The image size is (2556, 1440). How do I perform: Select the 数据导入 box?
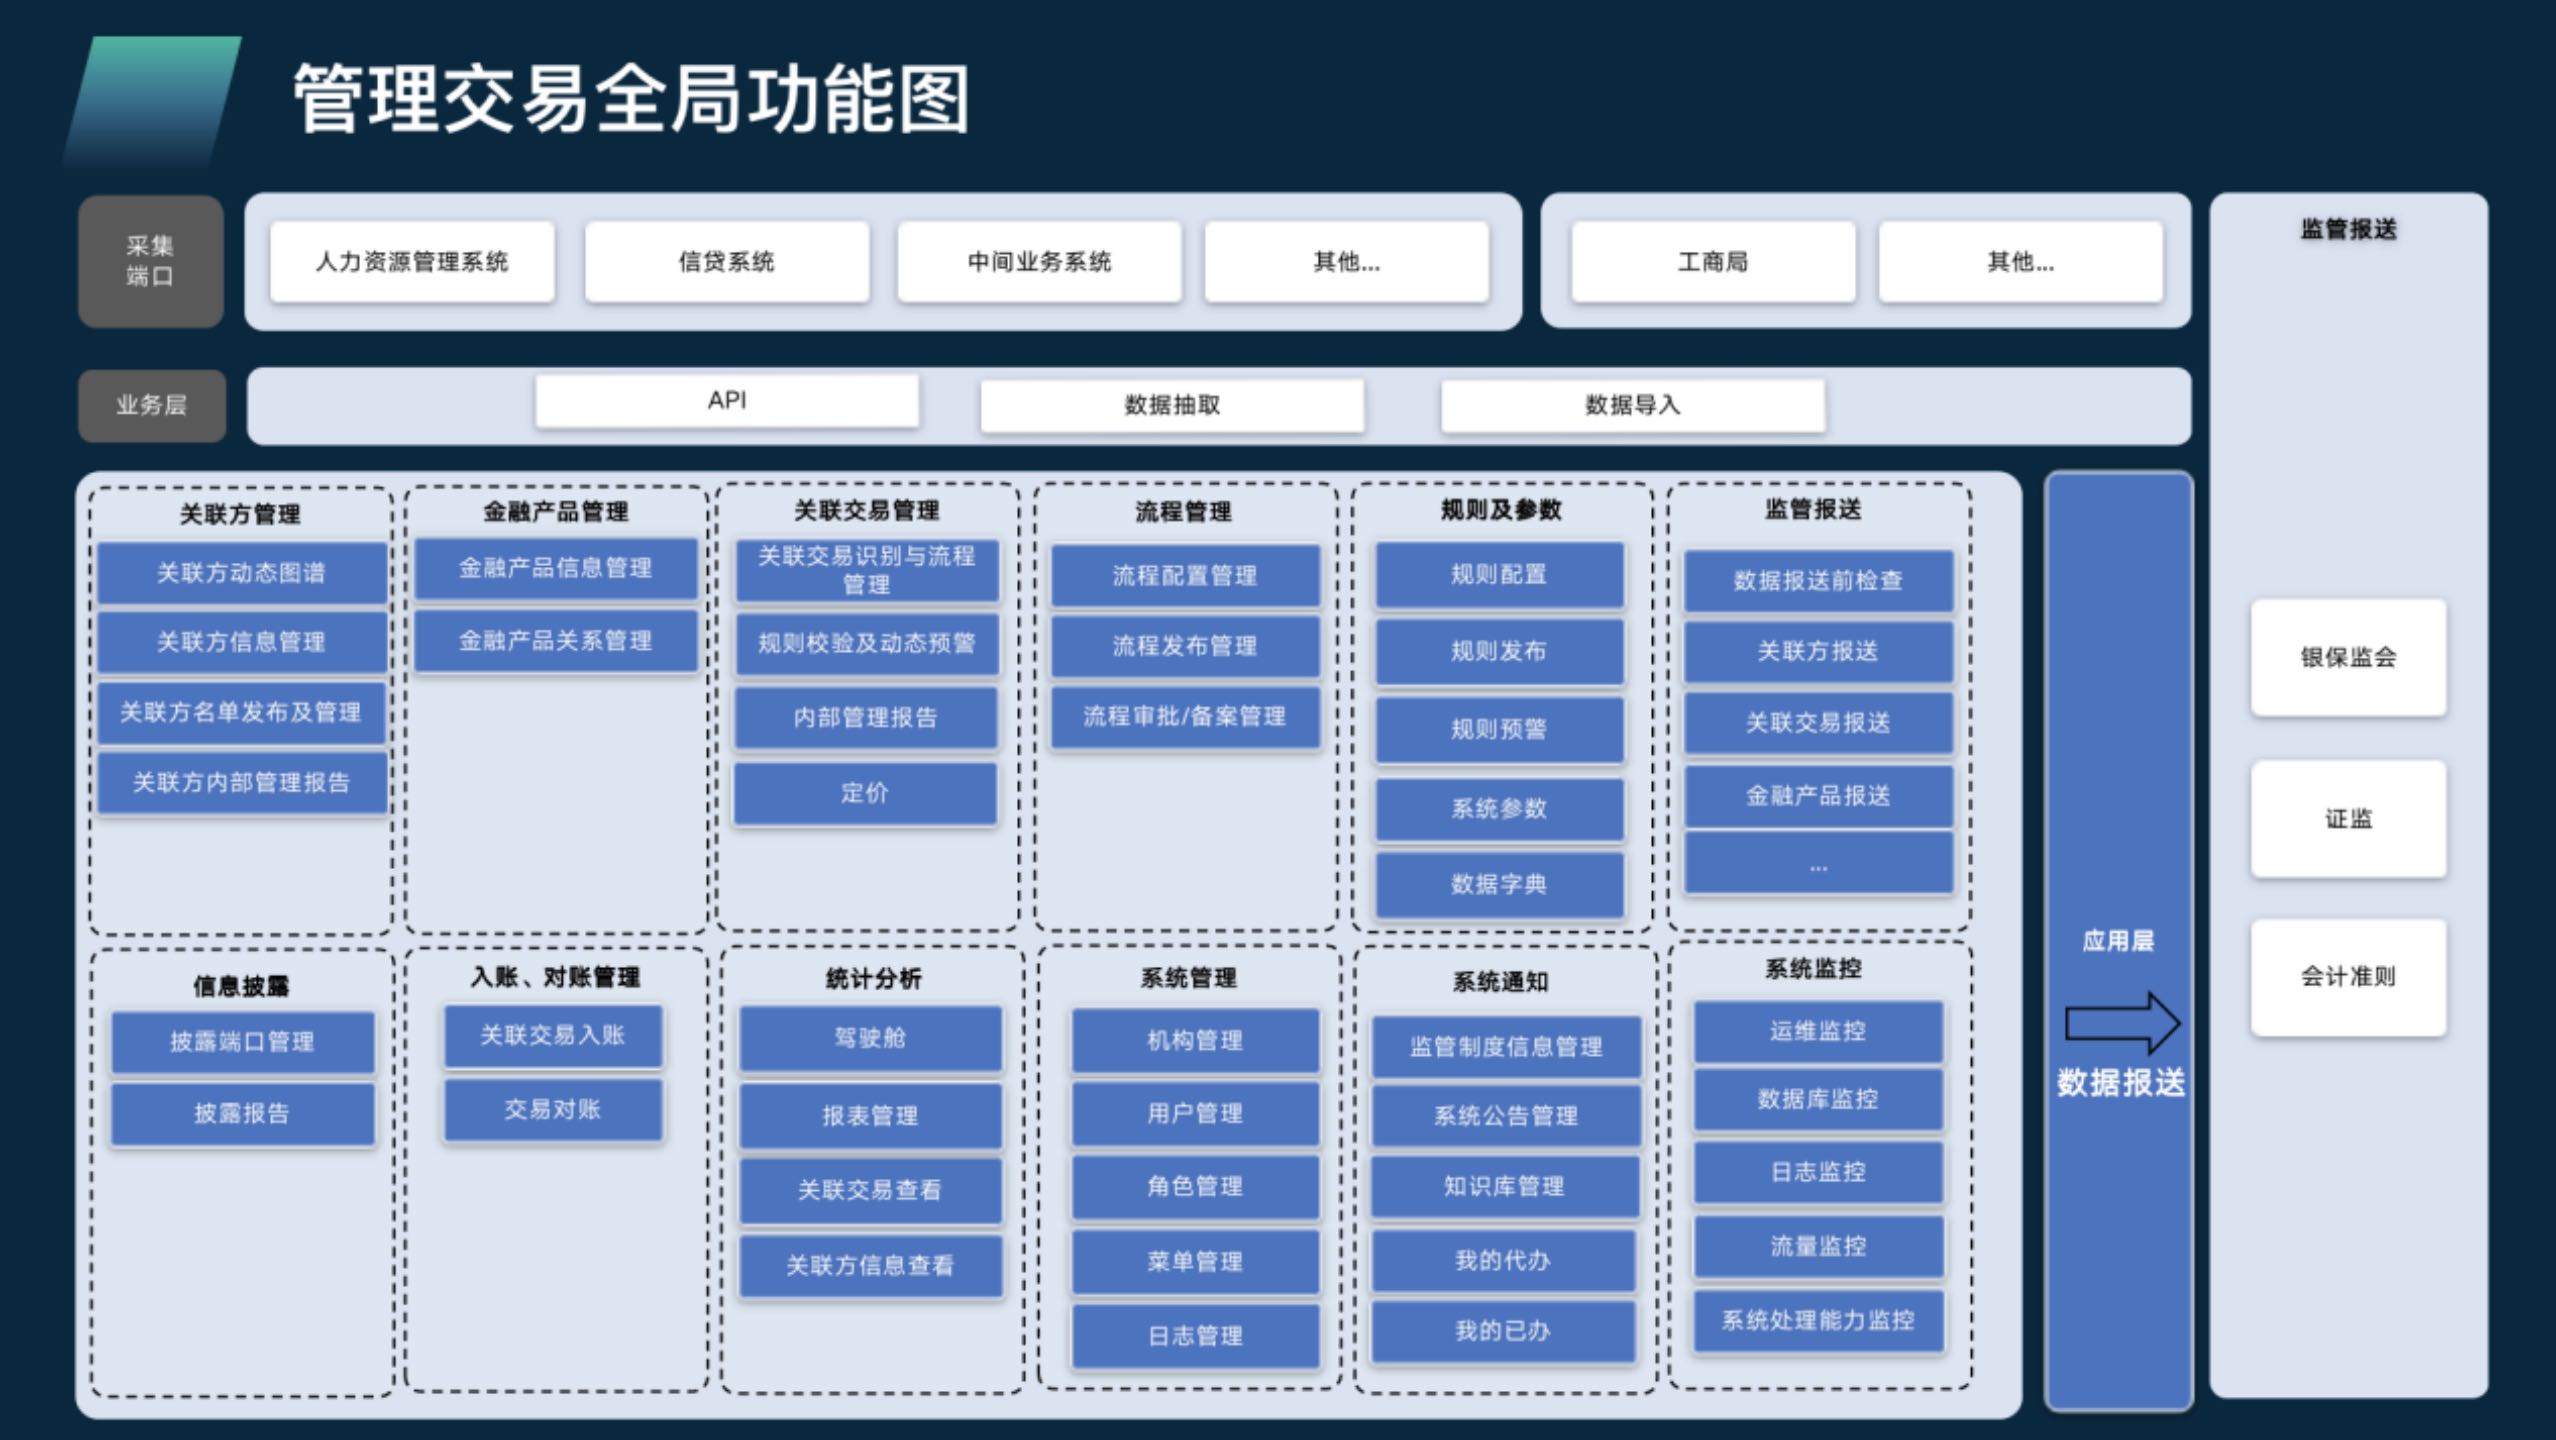coord(1632,405)
